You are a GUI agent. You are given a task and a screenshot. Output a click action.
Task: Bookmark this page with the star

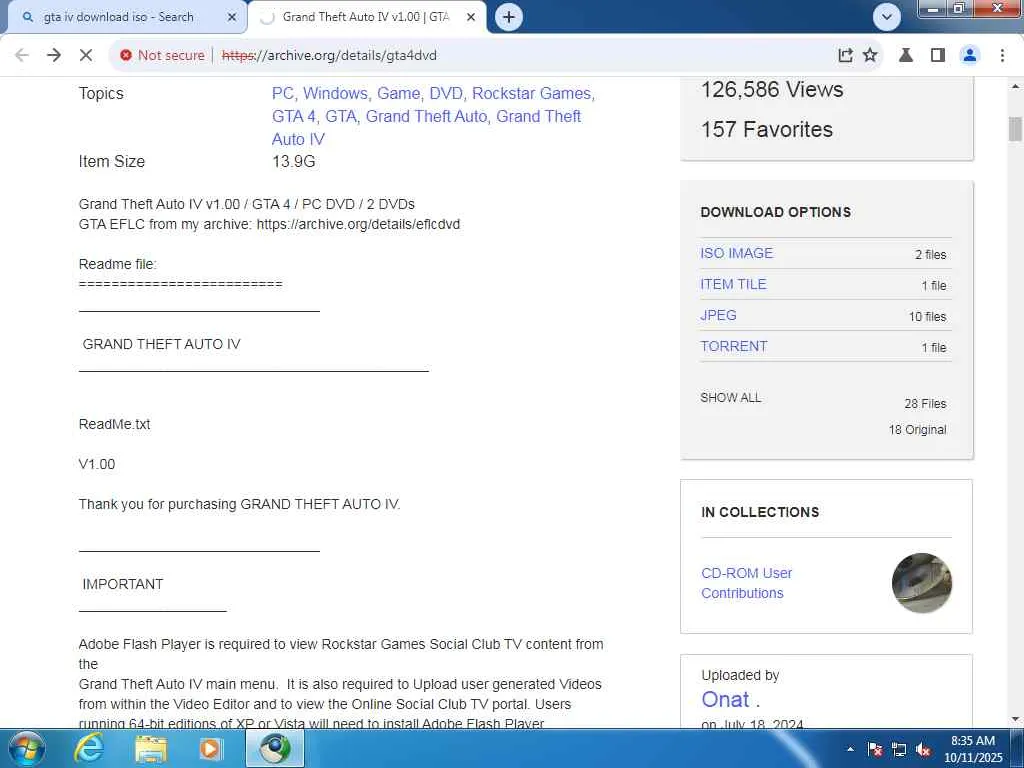click(x=870, y=56)
